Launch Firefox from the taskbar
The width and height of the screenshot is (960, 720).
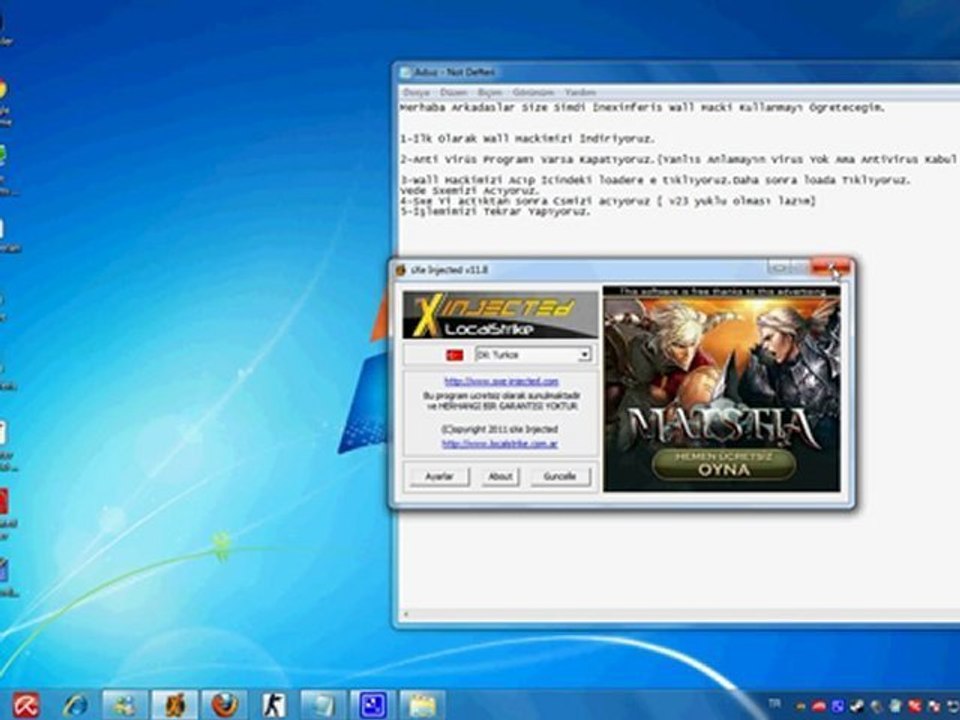(224, 705)
